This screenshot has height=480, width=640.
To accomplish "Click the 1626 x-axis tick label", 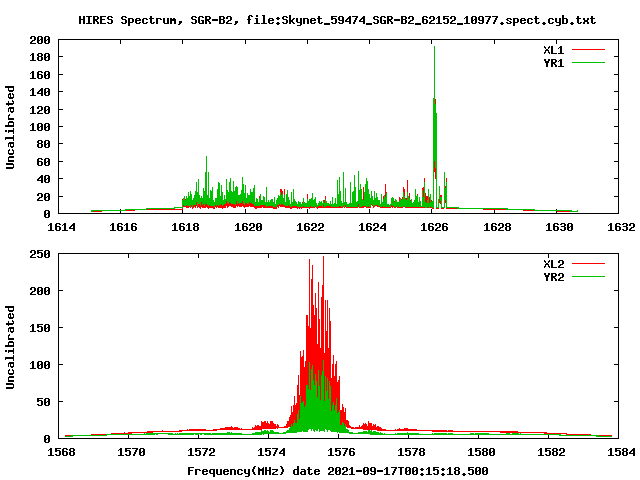I will pos(434,227).
